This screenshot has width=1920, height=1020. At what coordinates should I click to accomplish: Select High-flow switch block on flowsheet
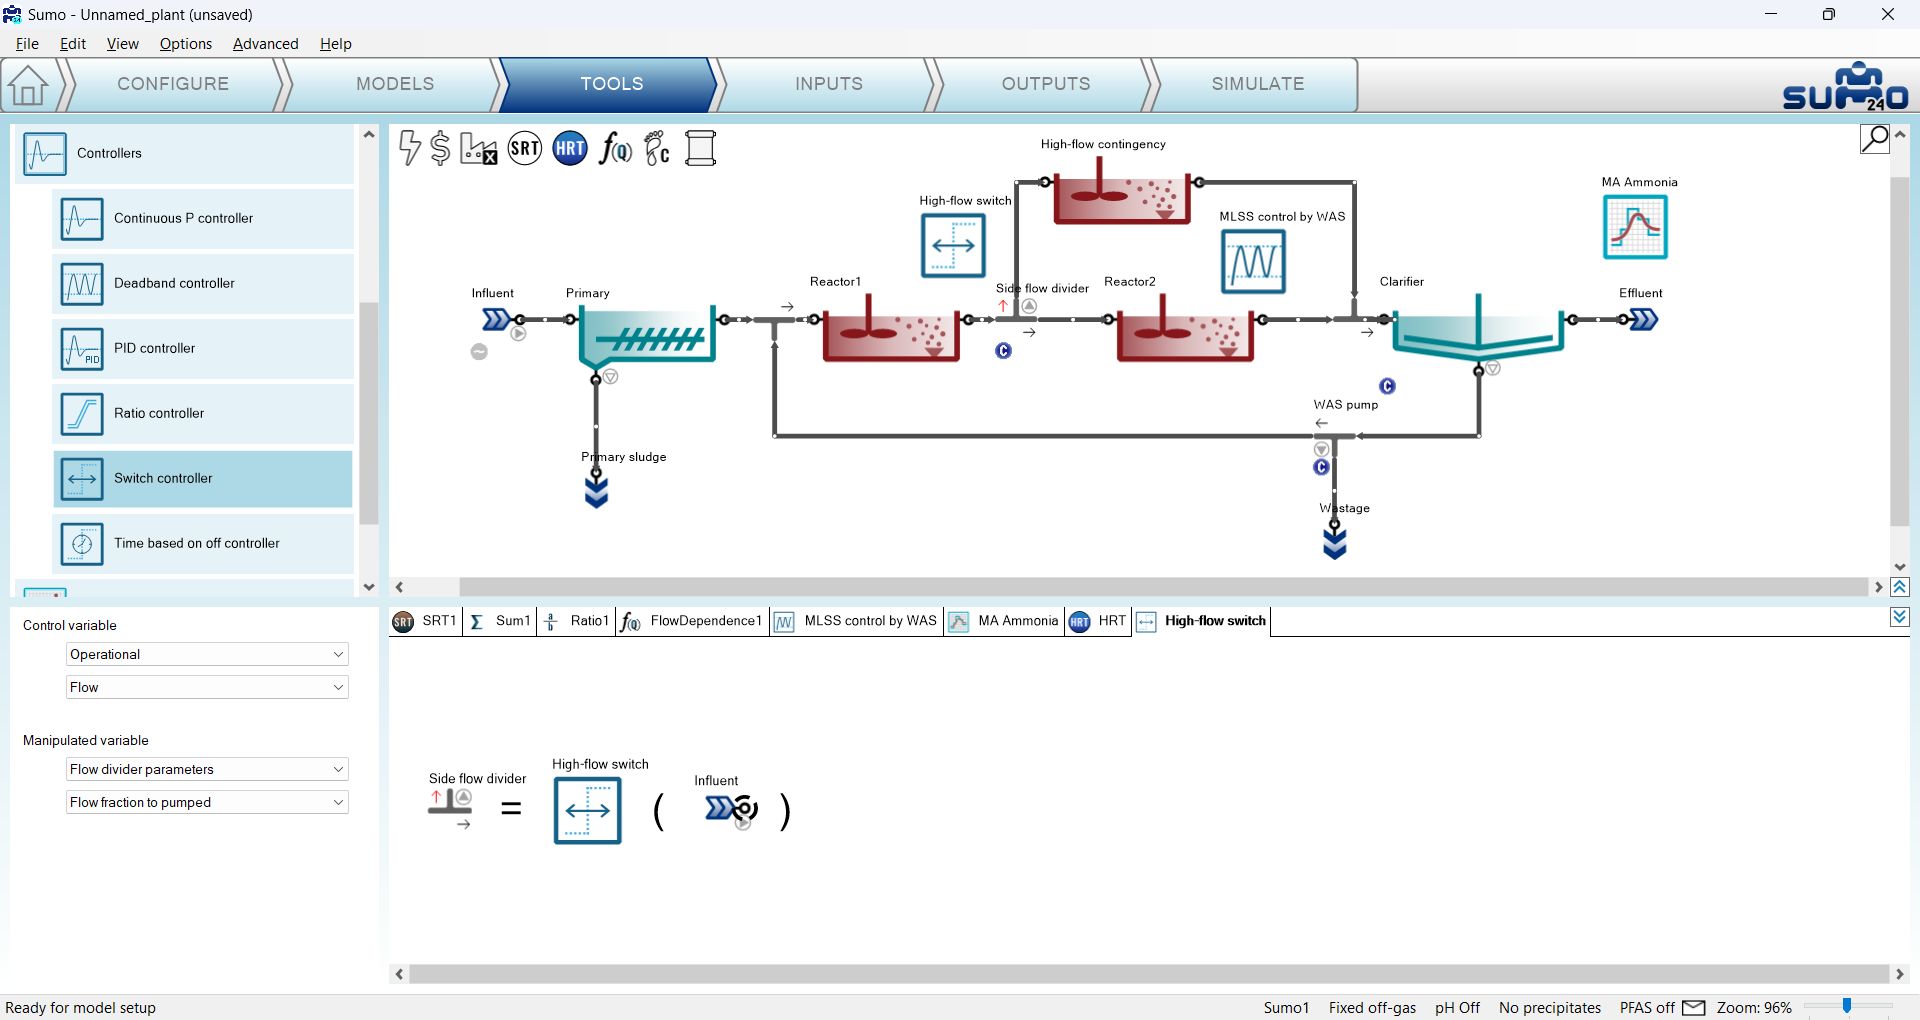[953, 245]
